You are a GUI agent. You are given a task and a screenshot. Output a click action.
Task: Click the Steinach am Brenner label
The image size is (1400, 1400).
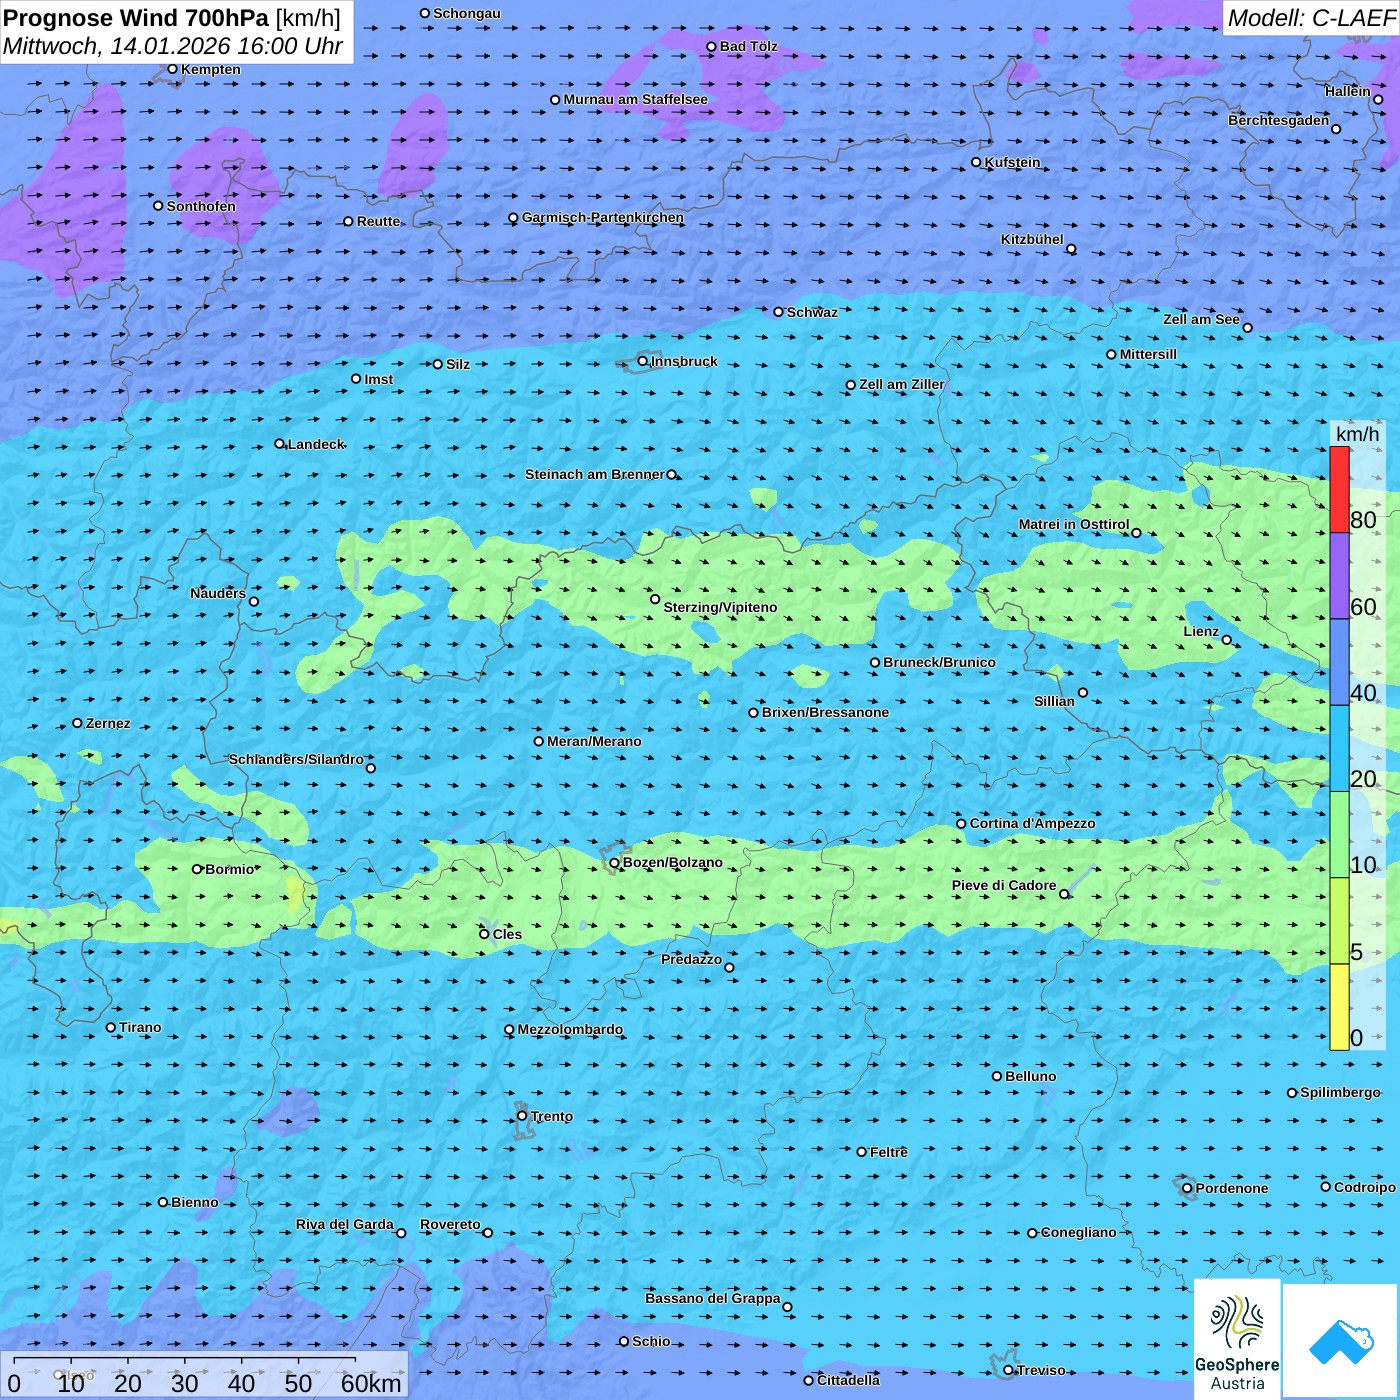tap(595, 474)
